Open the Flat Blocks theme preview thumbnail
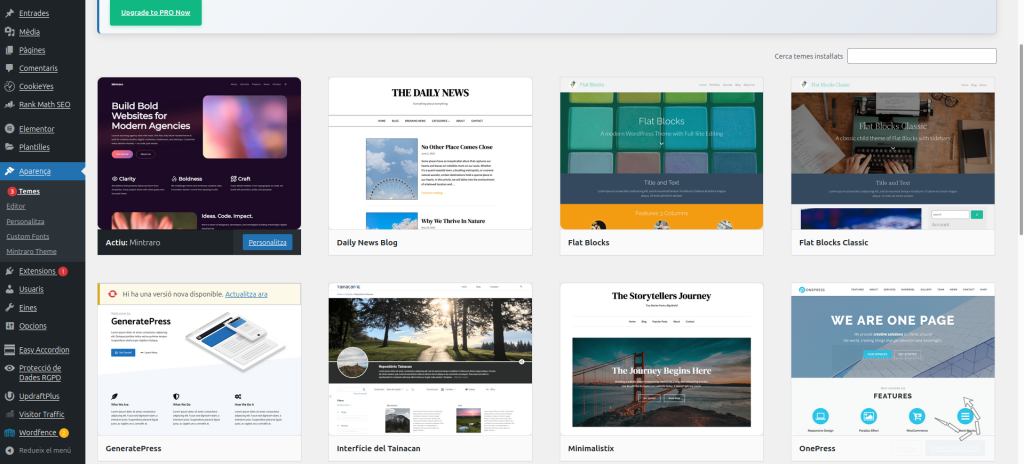Image resolution: width=1024 pixels, height=464 pixels. (x=661, y=154)
